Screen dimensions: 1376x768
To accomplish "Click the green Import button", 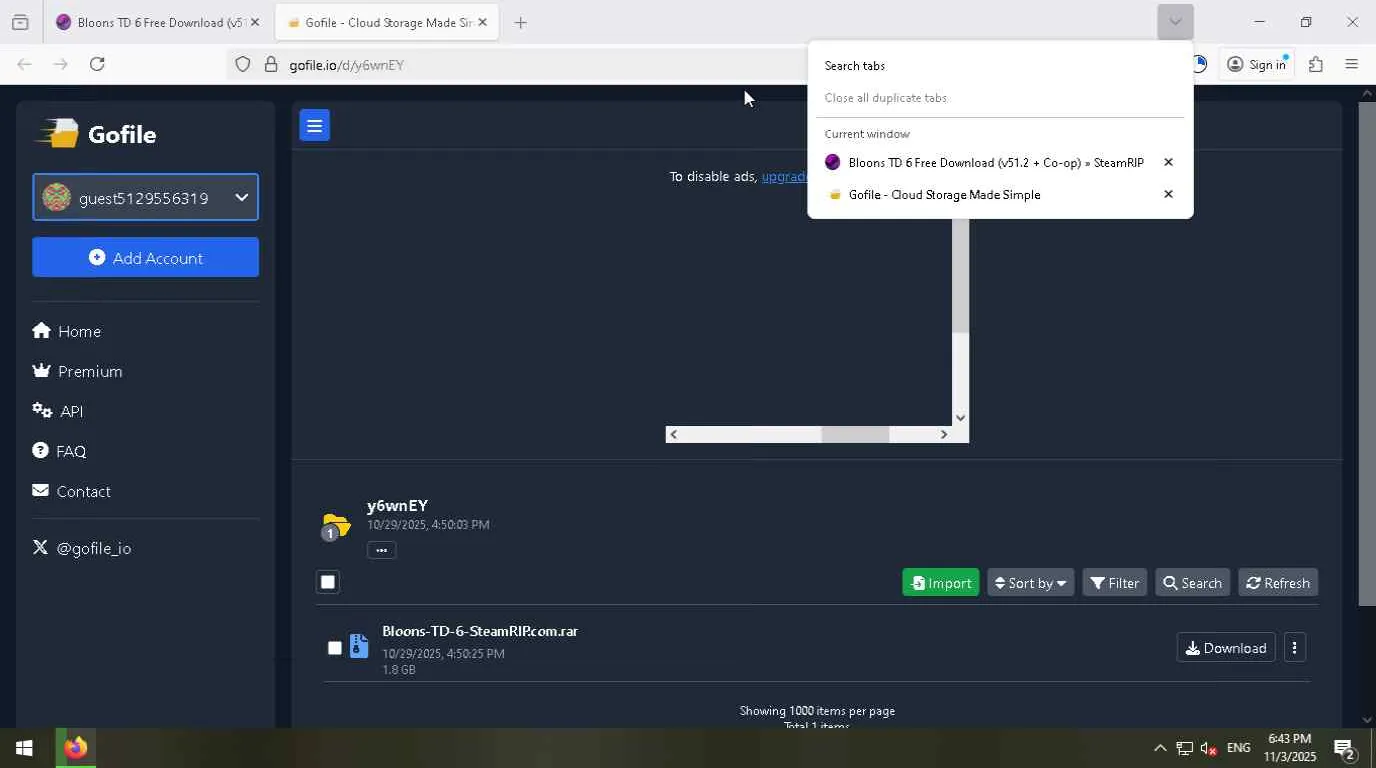I will pyautogui.click(x=940, y=583).
